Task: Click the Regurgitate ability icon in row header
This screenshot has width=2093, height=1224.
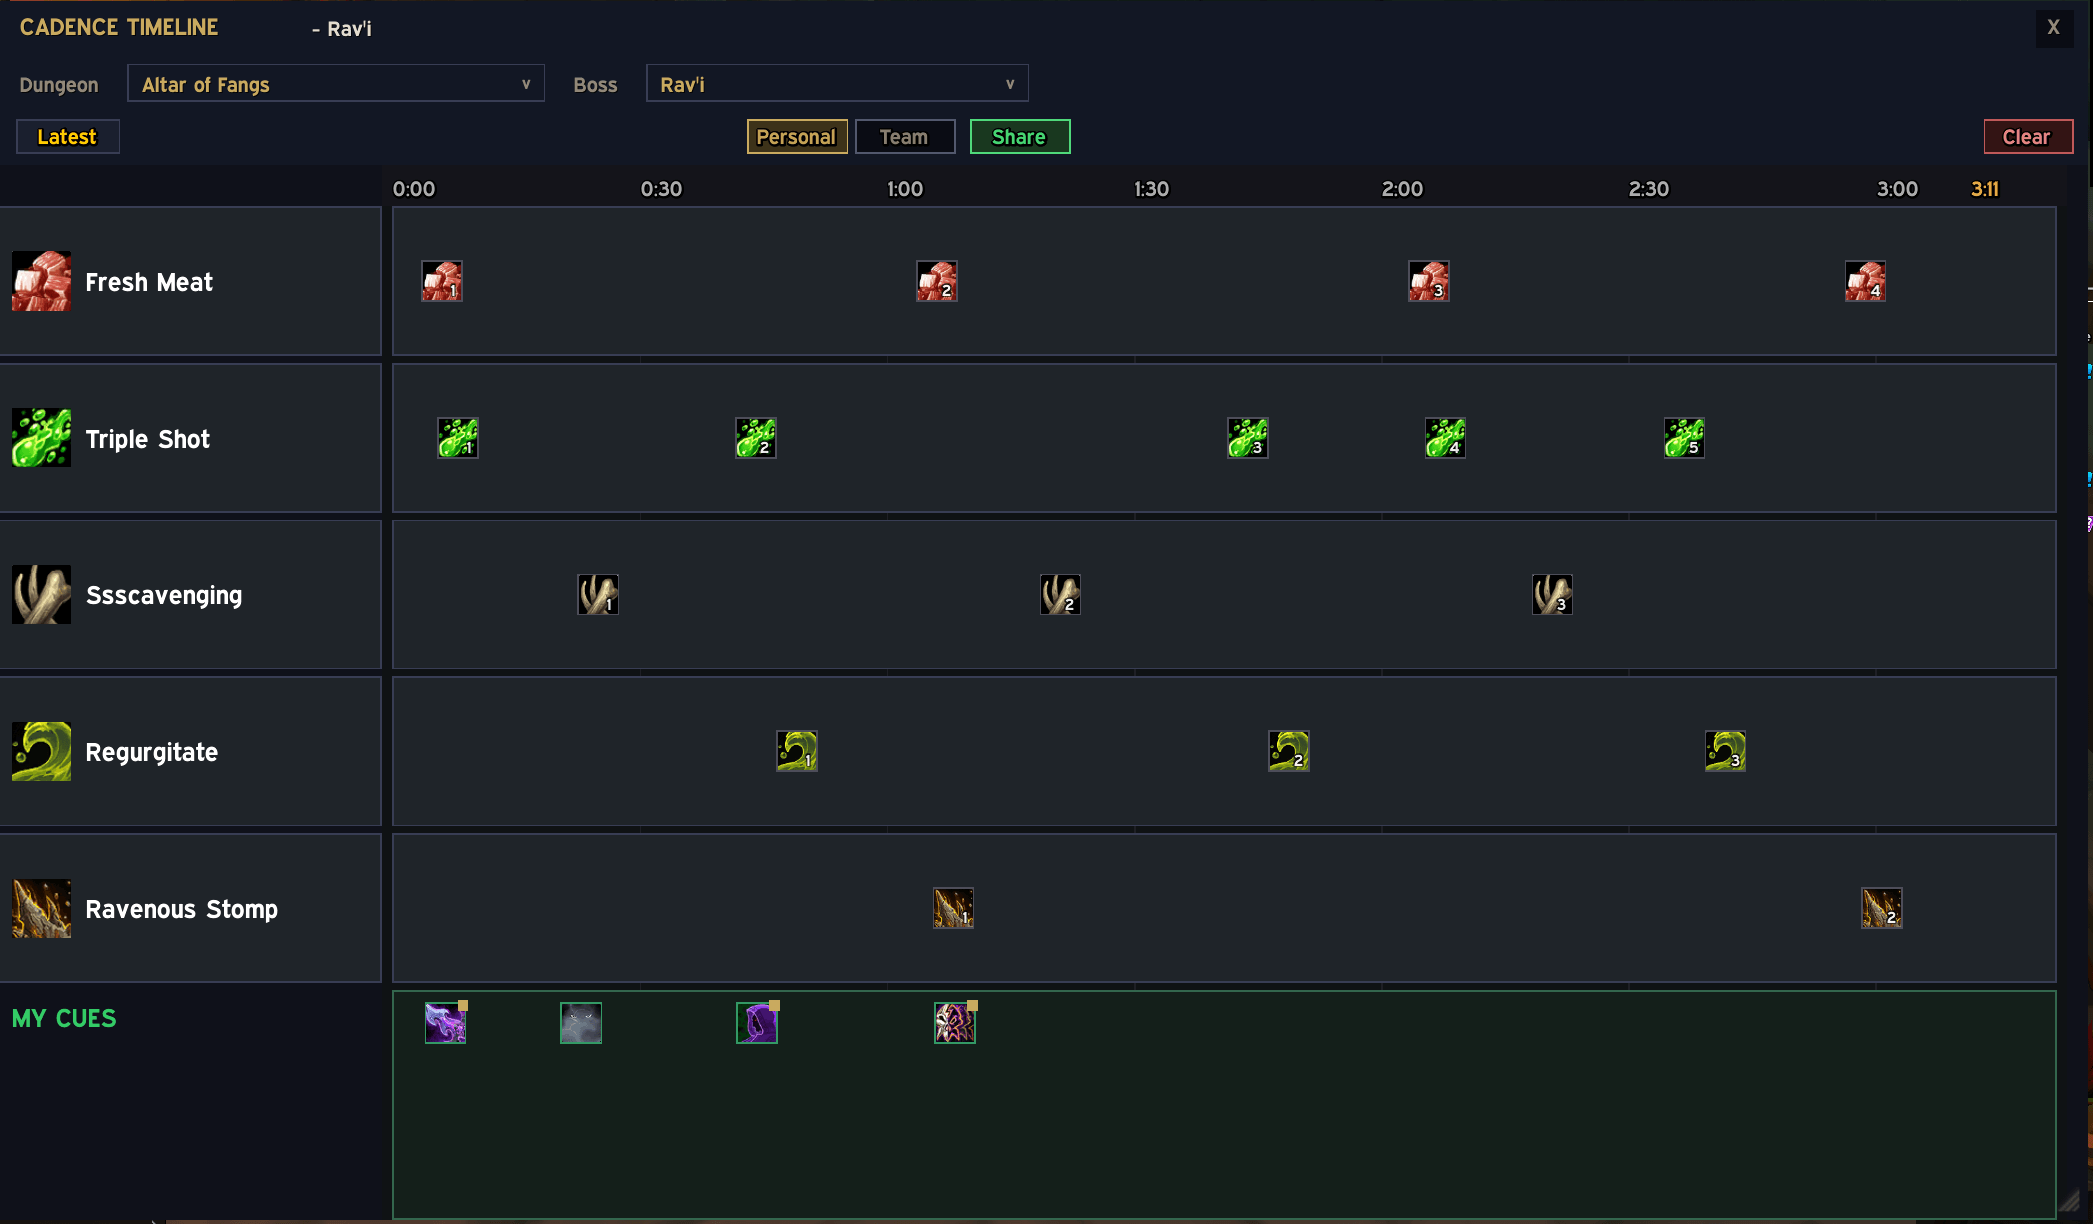Action: pyautogui.click(x=41, y=751)
